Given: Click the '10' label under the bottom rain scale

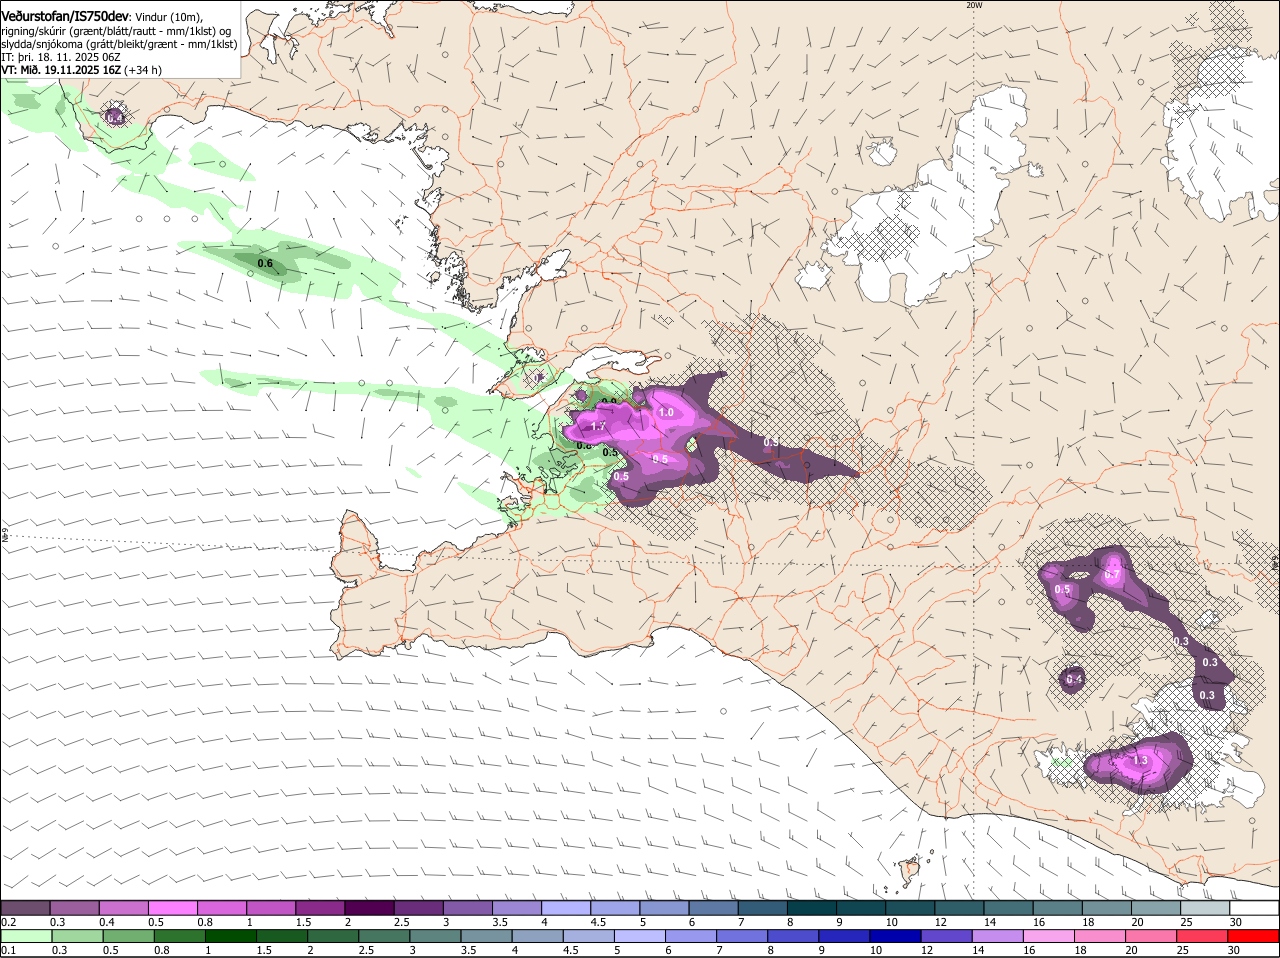Looking at the screenshot, I should (874, 950).
